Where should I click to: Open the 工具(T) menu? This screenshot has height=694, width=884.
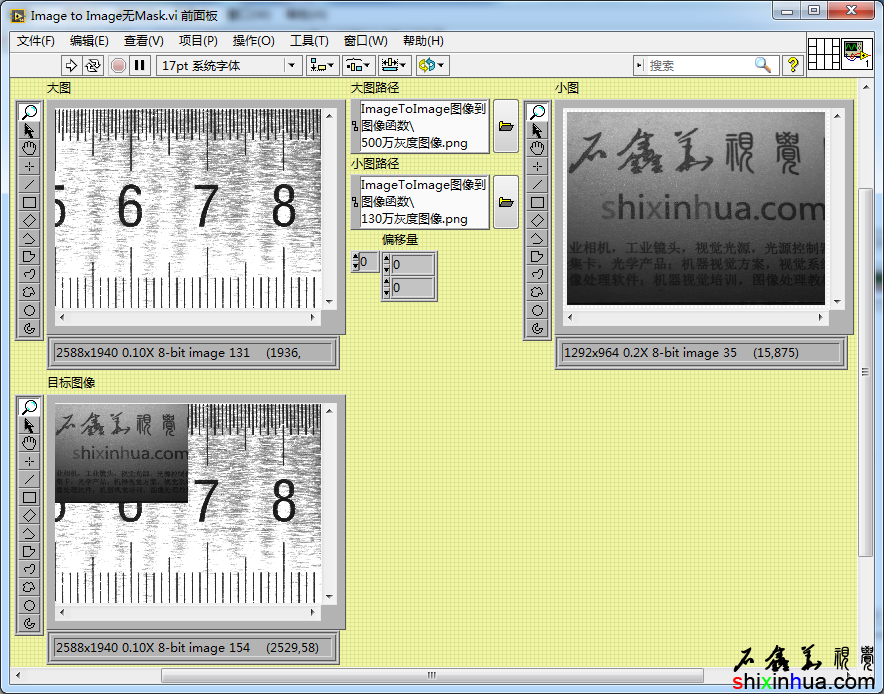(309, 41)
